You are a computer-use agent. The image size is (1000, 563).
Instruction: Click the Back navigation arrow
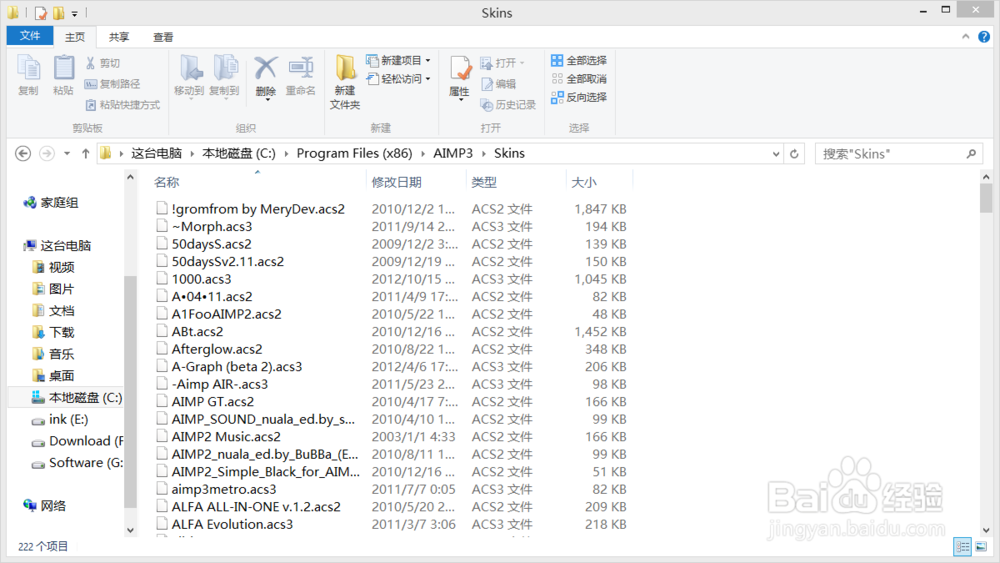[23, 154]
